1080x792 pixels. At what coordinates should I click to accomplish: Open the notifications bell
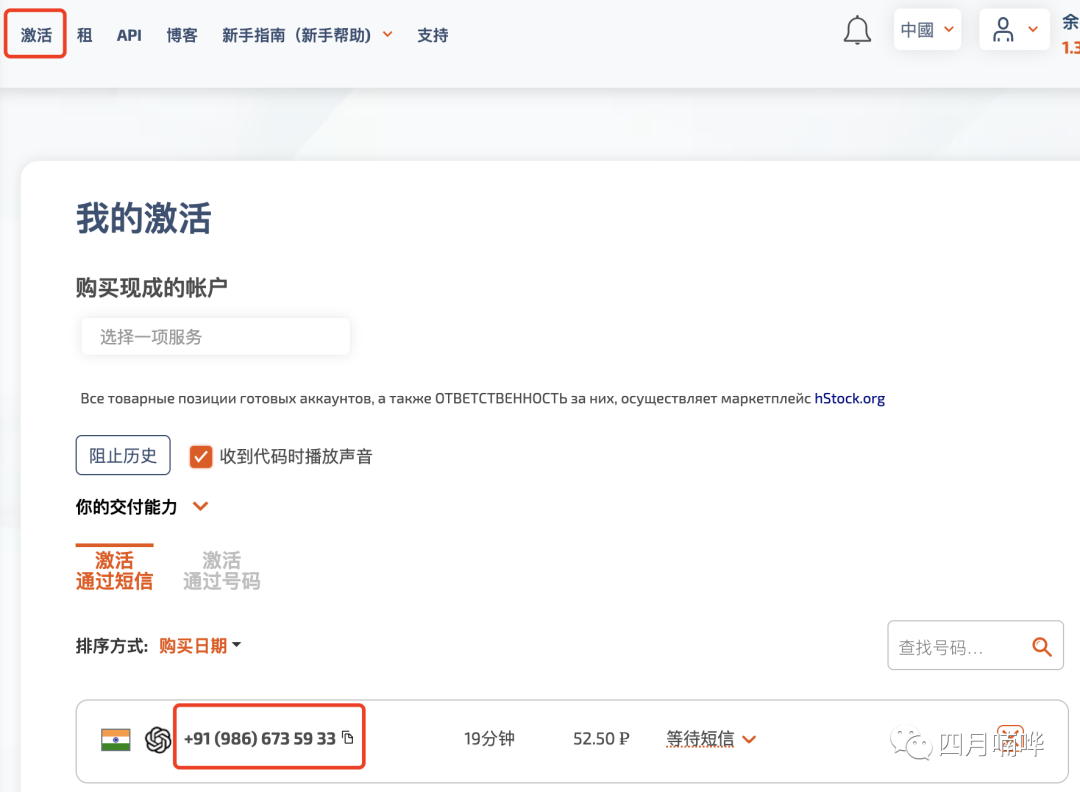tap(857, 30)
